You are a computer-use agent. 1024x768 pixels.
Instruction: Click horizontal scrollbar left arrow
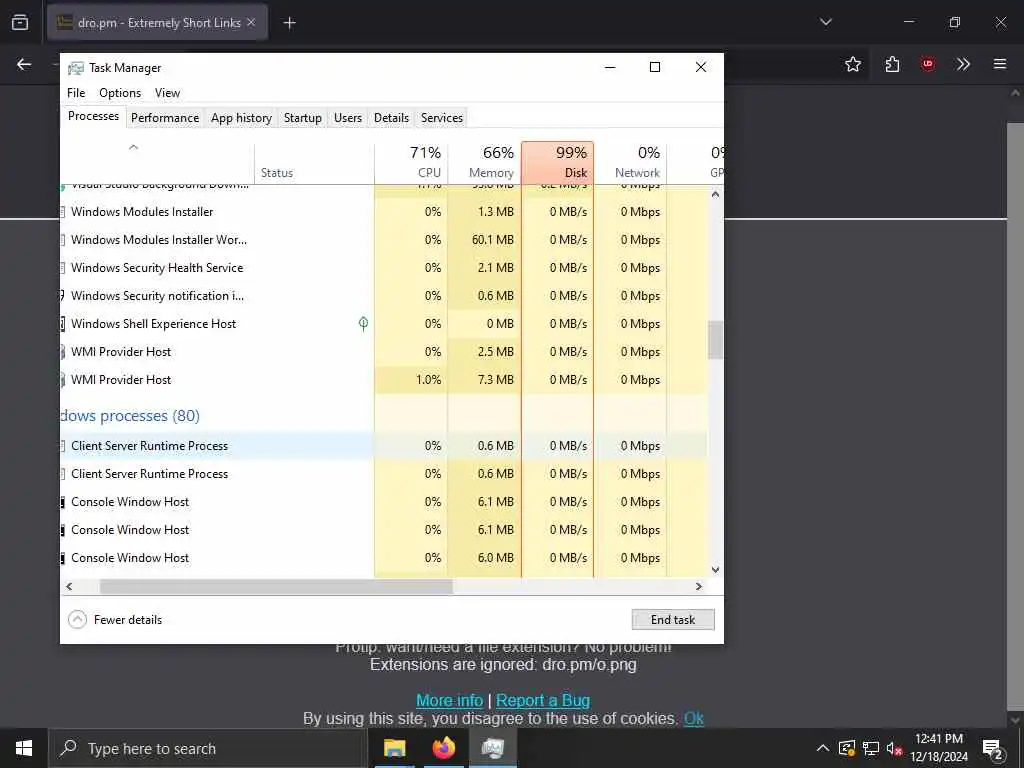(x=69, y=586)
